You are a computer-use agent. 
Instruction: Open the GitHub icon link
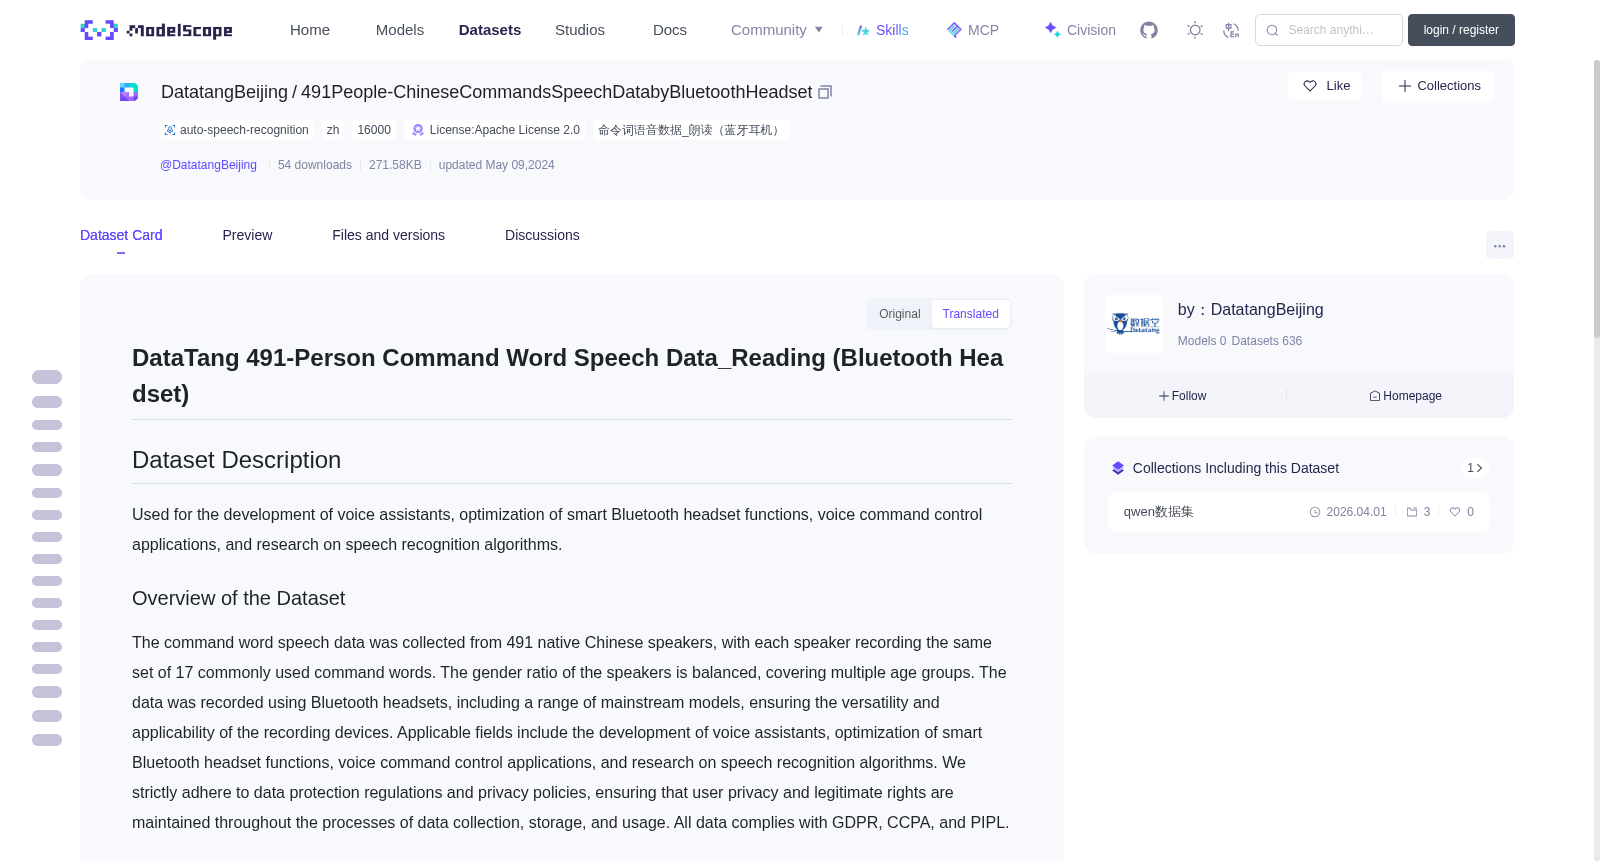pos(1149,30)
